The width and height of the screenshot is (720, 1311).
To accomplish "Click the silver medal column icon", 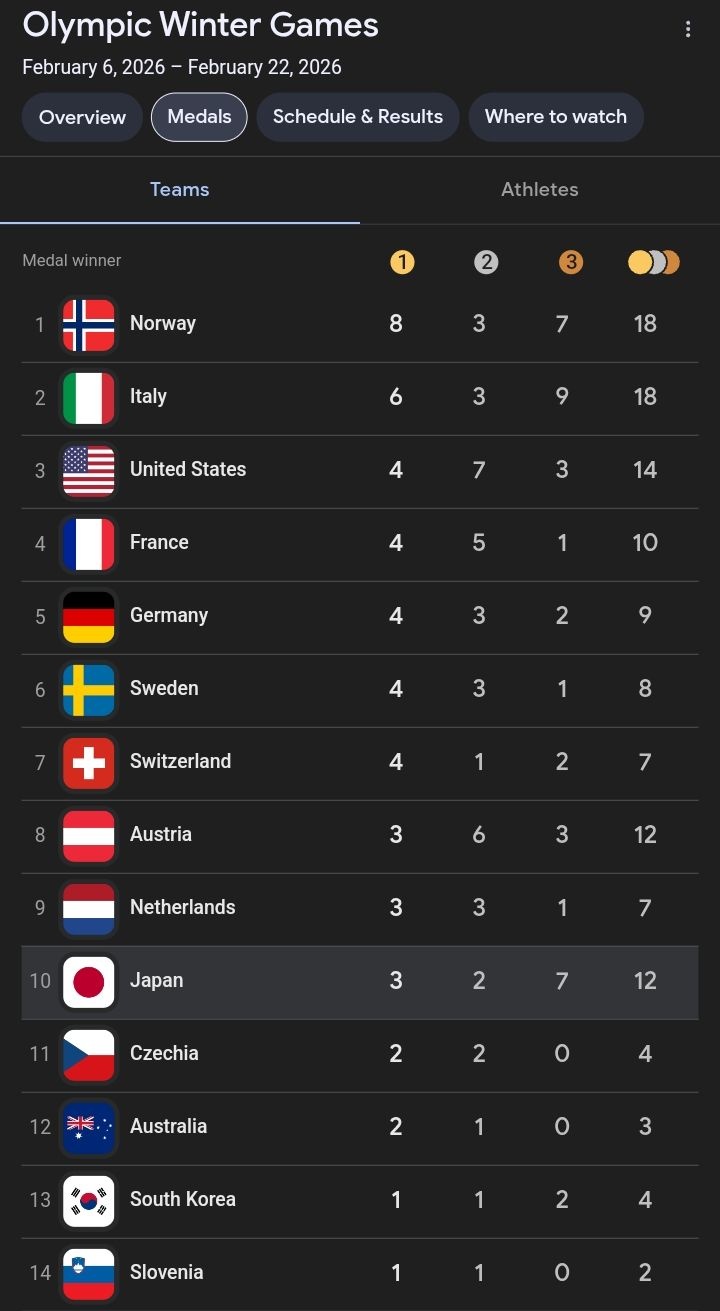I will click(x=486, y=262).
